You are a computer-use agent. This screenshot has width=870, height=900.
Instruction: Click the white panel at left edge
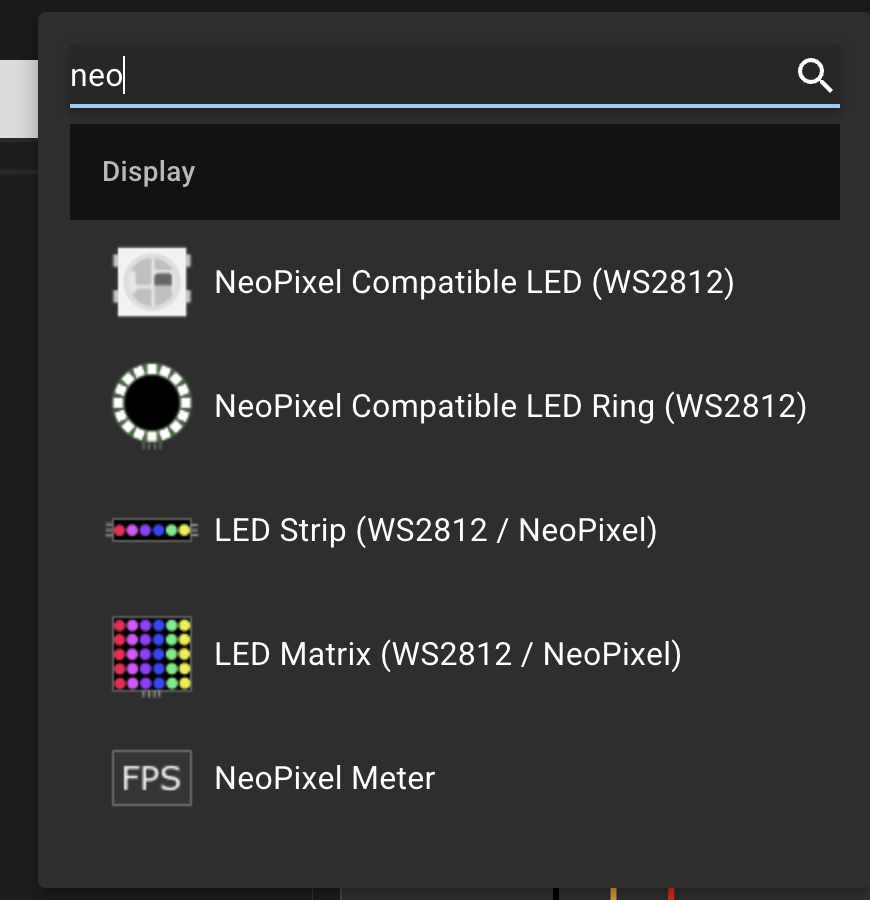18,98
